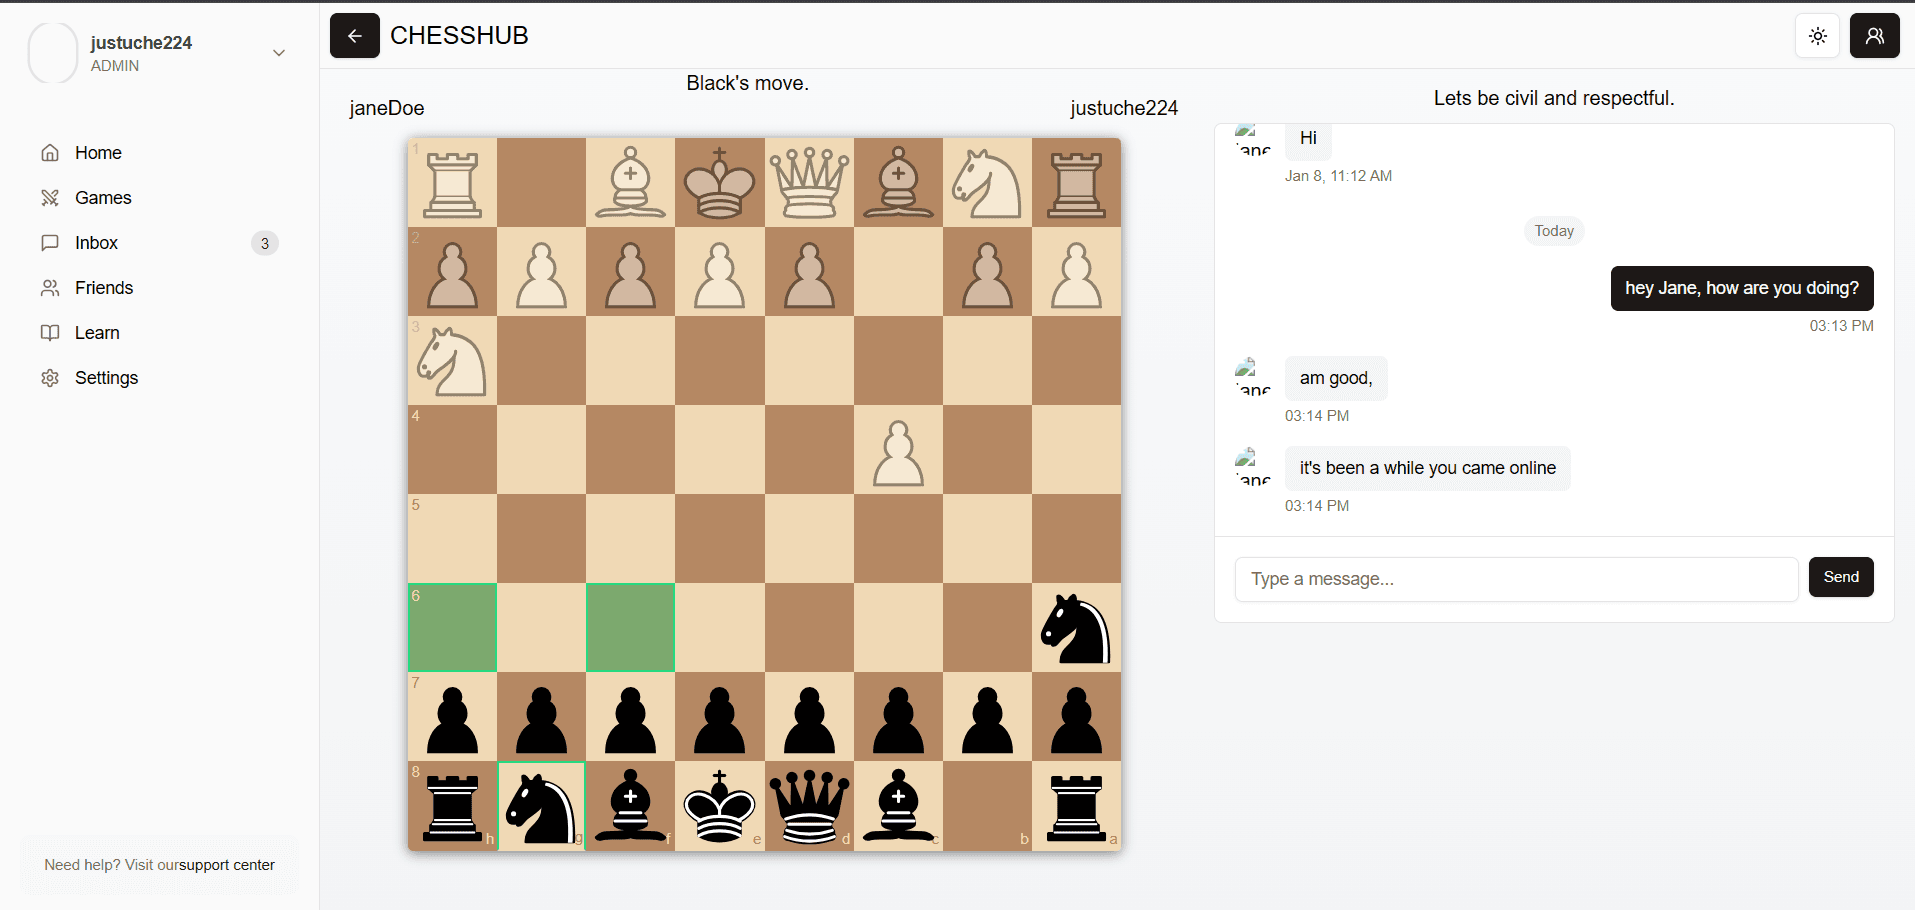This screenshot has height=910, width=1915.
Task: Select the black knight on the board's right edge
Action: (1076, 628)
